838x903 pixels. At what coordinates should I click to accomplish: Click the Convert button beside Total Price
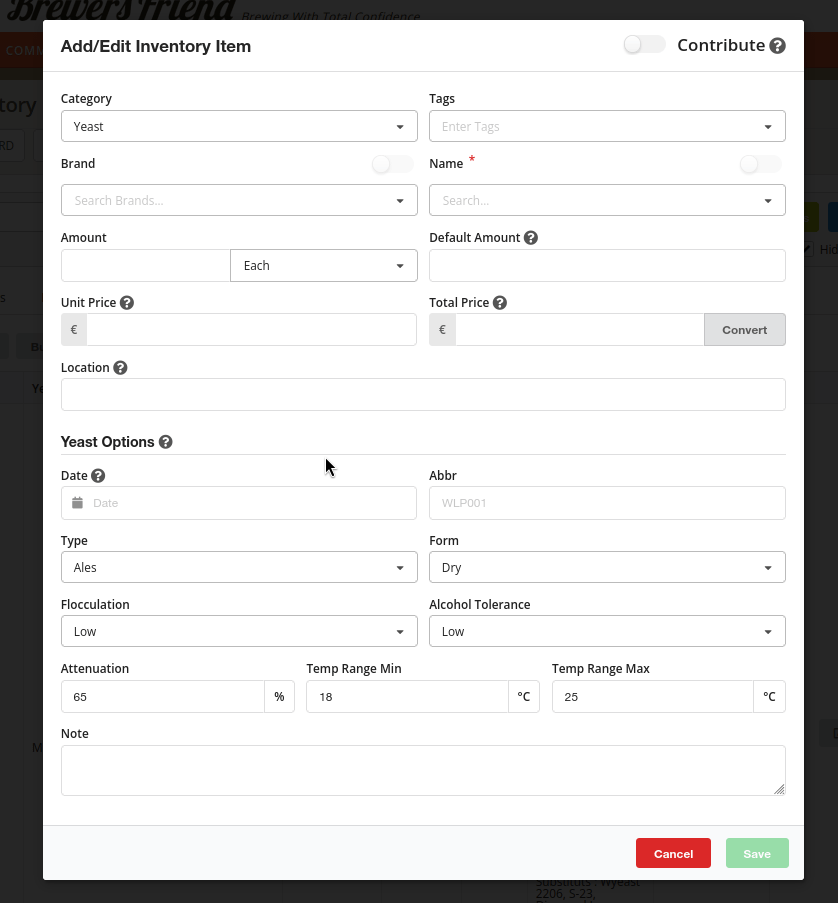[744, 330]
